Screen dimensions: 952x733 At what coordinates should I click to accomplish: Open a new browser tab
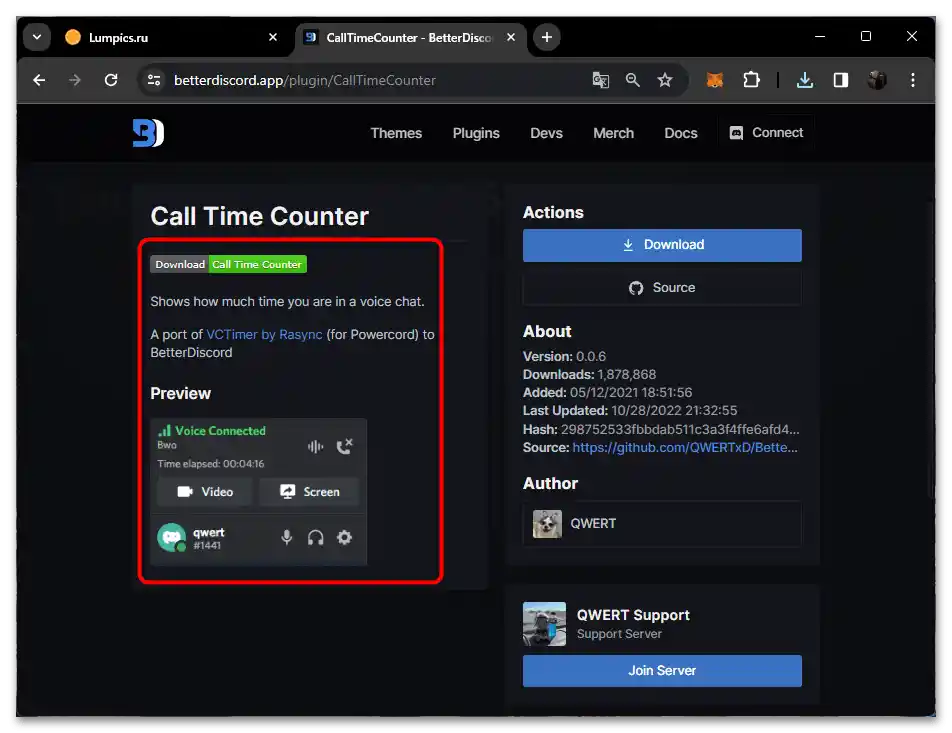point(546,37)
